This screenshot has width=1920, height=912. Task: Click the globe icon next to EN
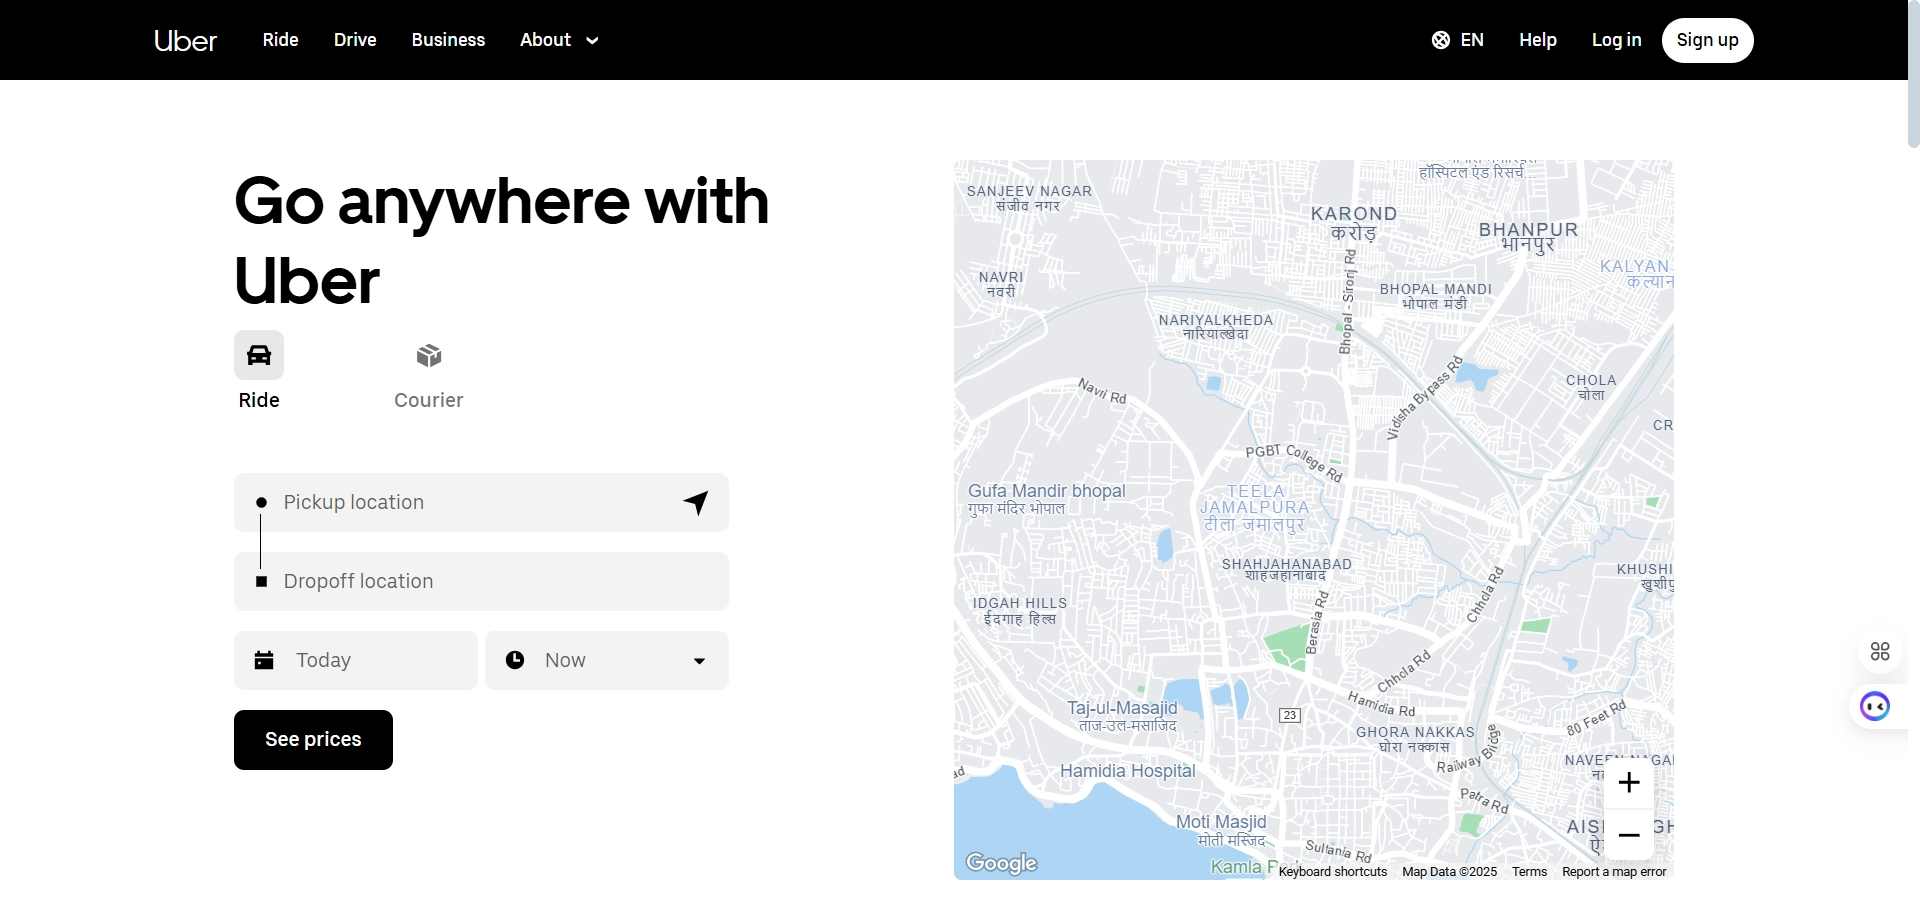coord(1440,40)
